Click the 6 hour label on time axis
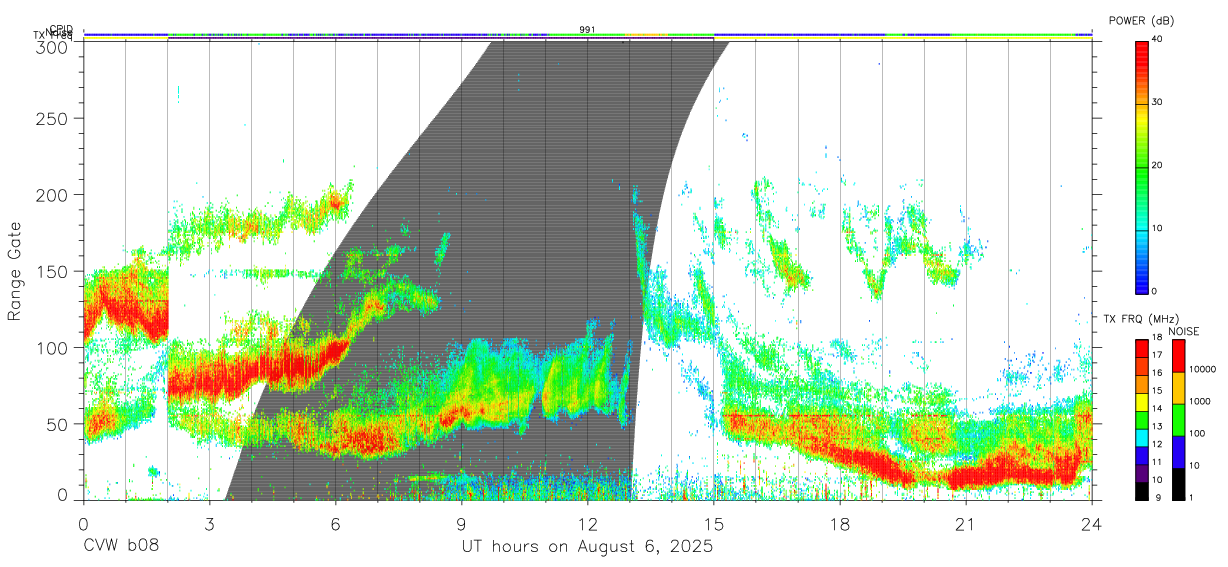1228x567 pixels. coord(336,523)
